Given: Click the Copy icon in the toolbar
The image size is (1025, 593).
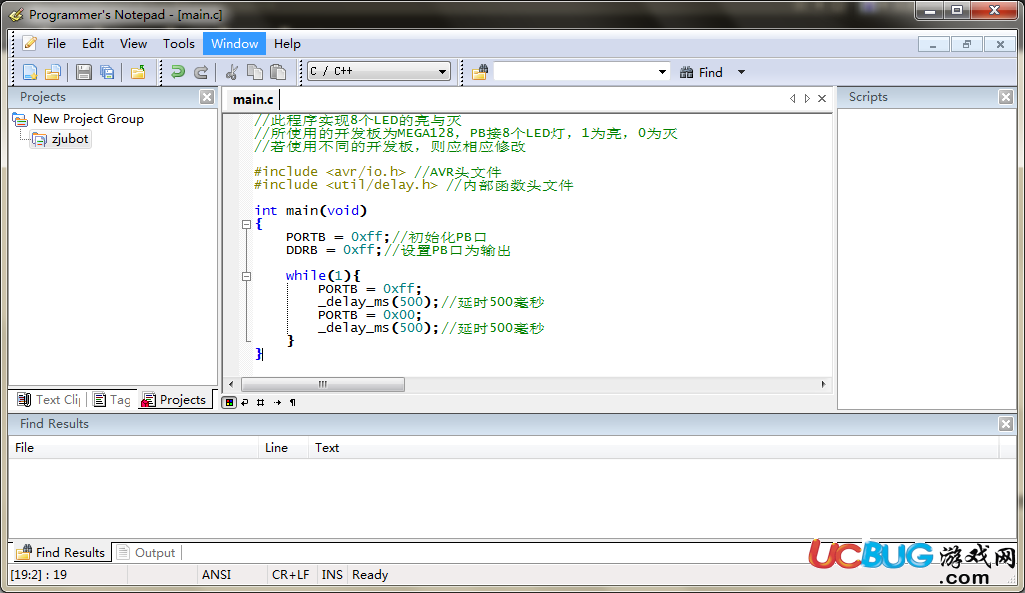Looking at the screenshot, I should tap(255, 72).
